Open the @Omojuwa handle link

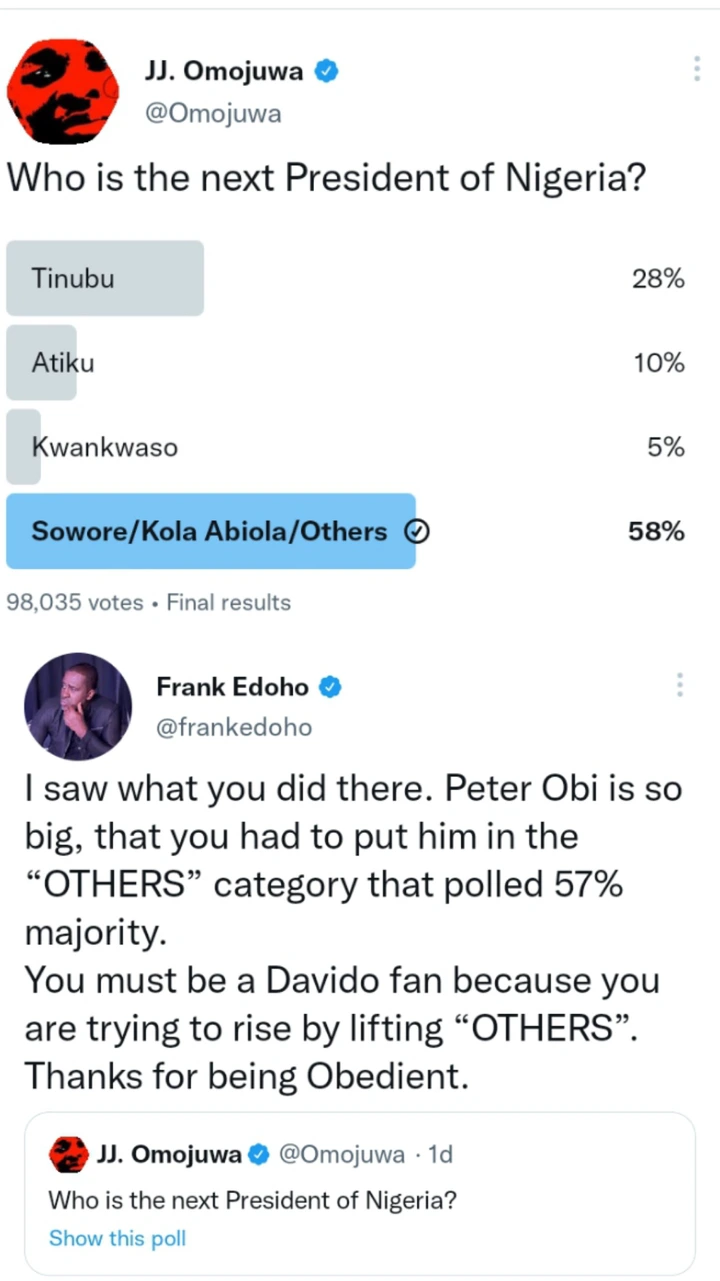213,114
